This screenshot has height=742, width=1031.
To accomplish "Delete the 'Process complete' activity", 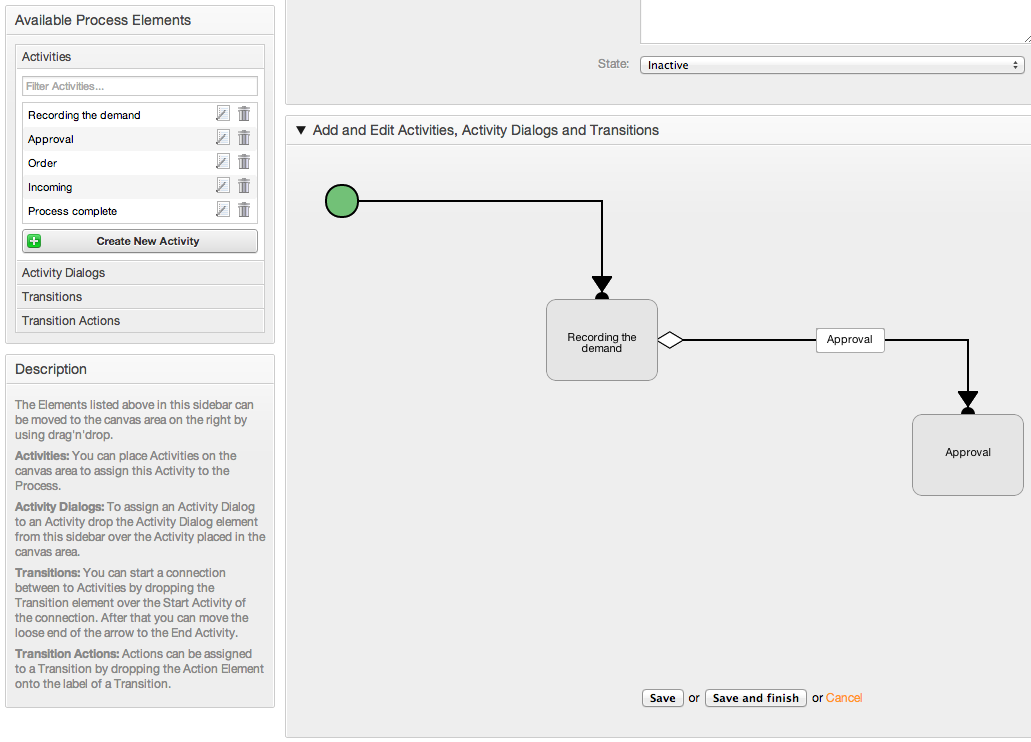I will coord(244,210).
